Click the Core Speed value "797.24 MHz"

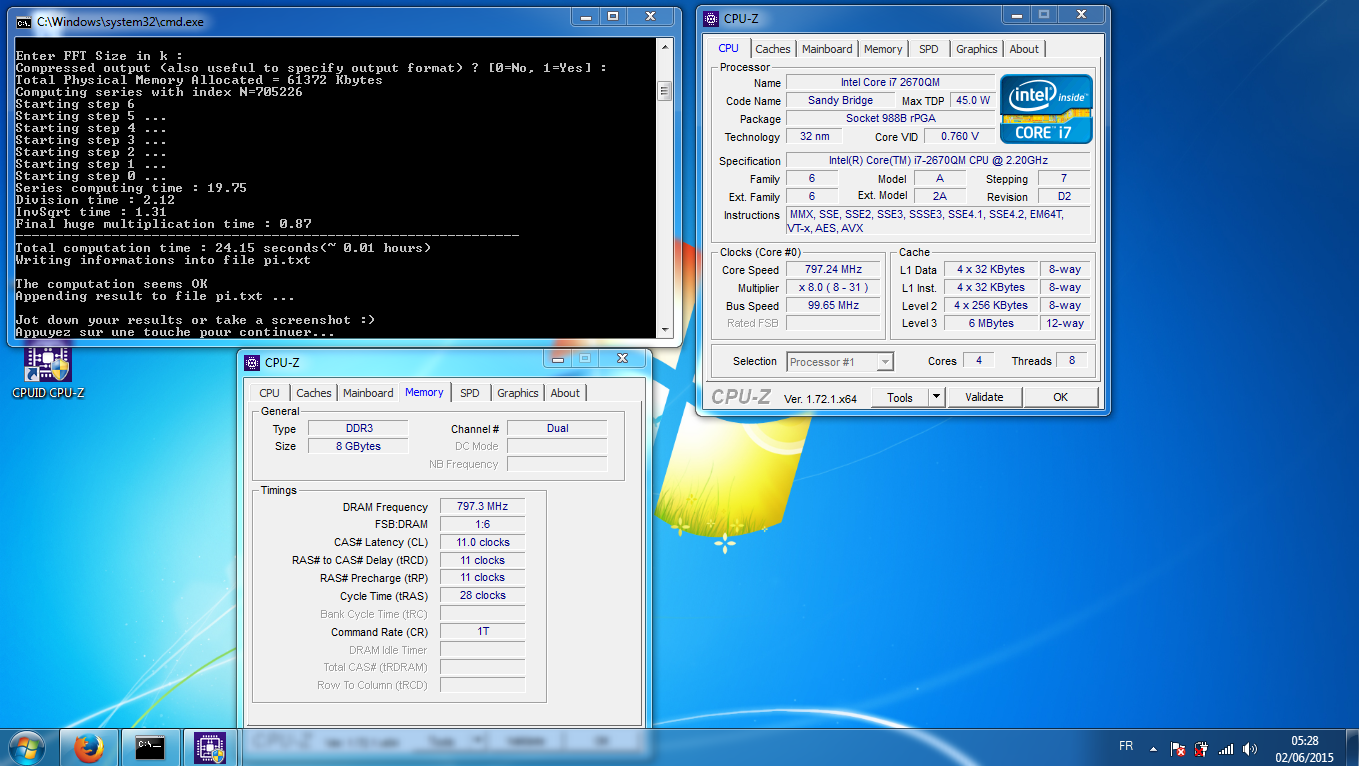click(832, 269)
